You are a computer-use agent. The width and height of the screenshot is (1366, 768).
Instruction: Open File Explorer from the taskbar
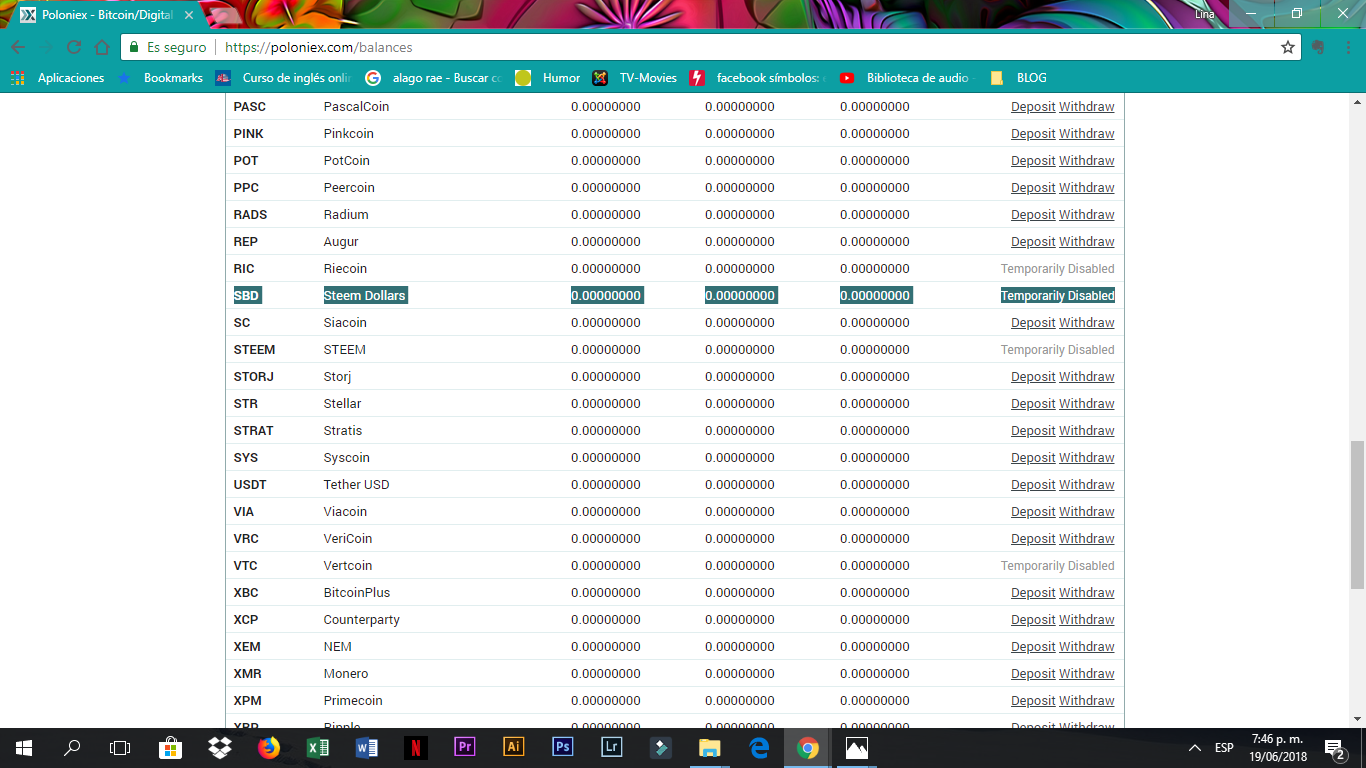click(x=710, y=748)
